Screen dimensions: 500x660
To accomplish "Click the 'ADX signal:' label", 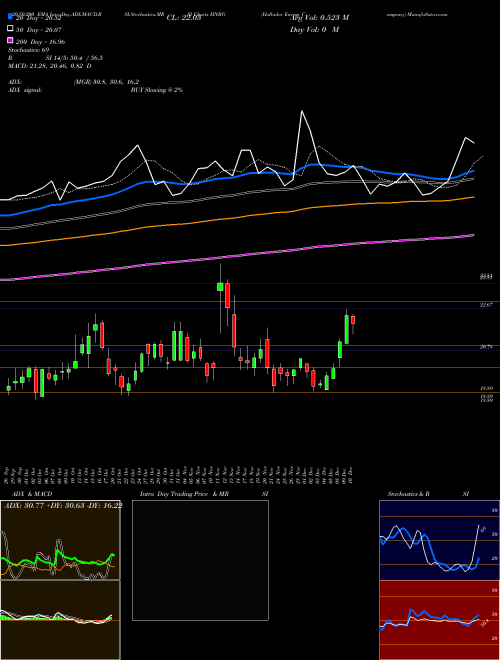I will [x=25, y=90].
